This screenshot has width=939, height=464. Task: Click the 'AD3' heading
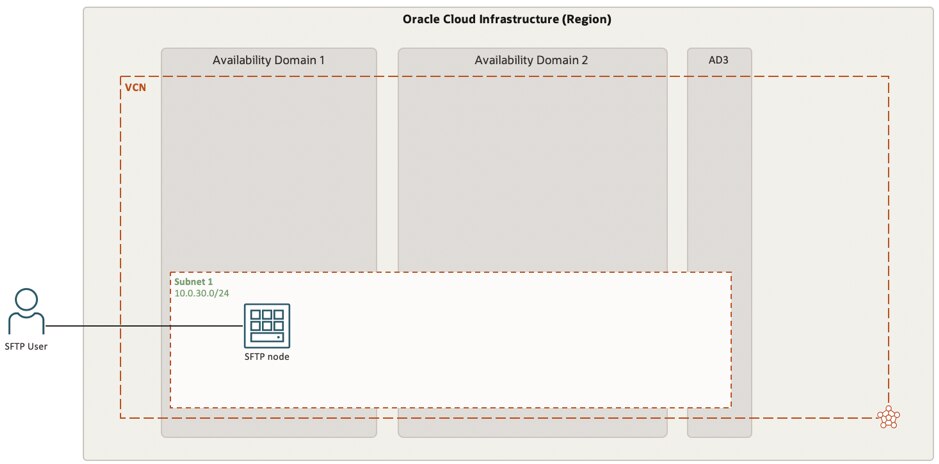click(719, 60)
